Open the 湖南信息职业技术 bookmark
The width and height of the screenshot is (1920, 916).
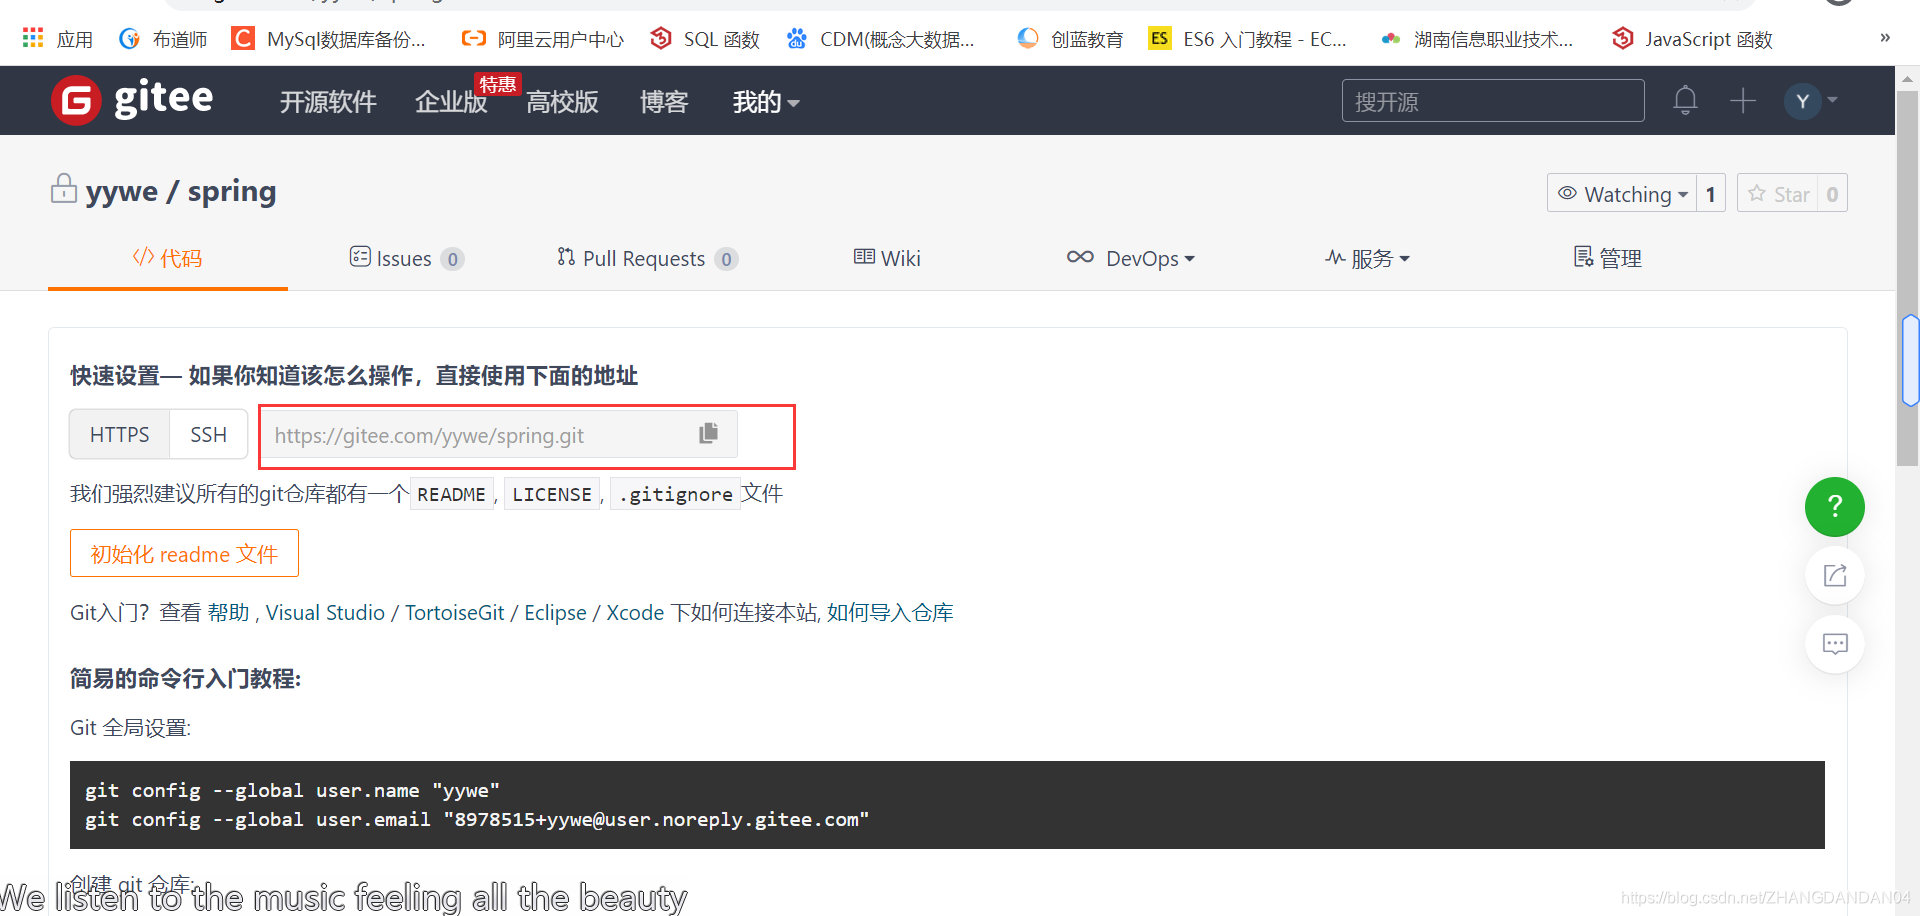pyautogui.click(x=1476, y=39)
